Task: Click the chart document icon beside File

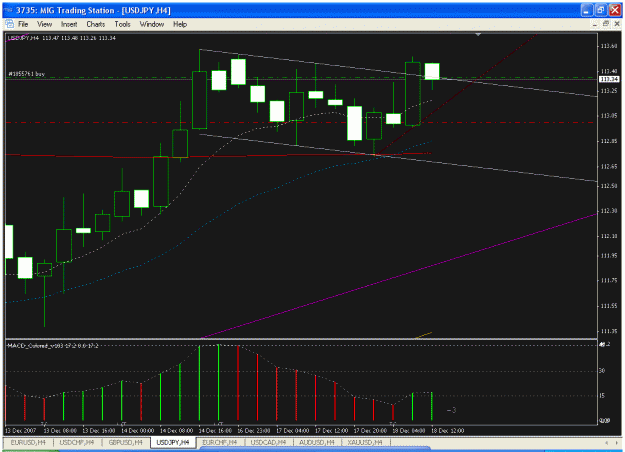Action: (9, 24)
